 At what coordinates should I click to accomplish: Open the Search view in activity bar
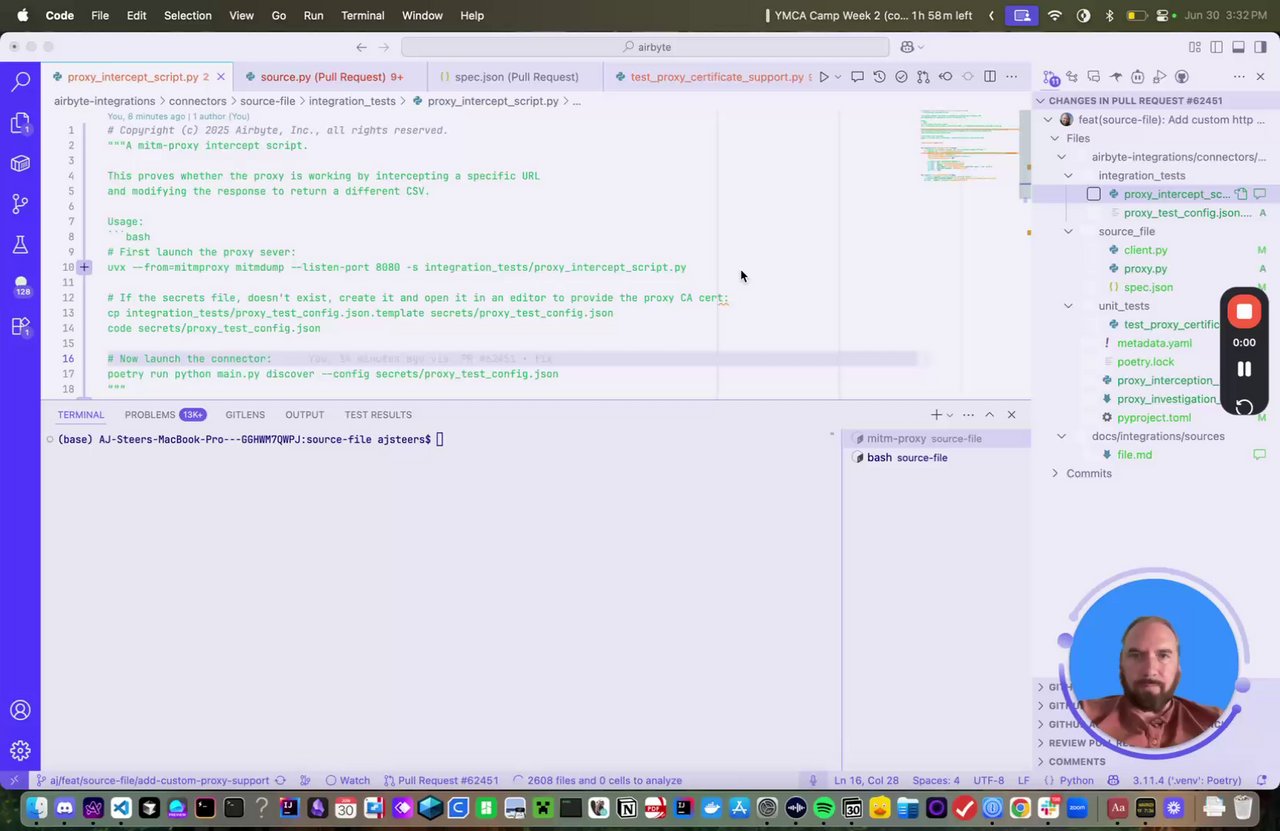click(x=20, y=81)
